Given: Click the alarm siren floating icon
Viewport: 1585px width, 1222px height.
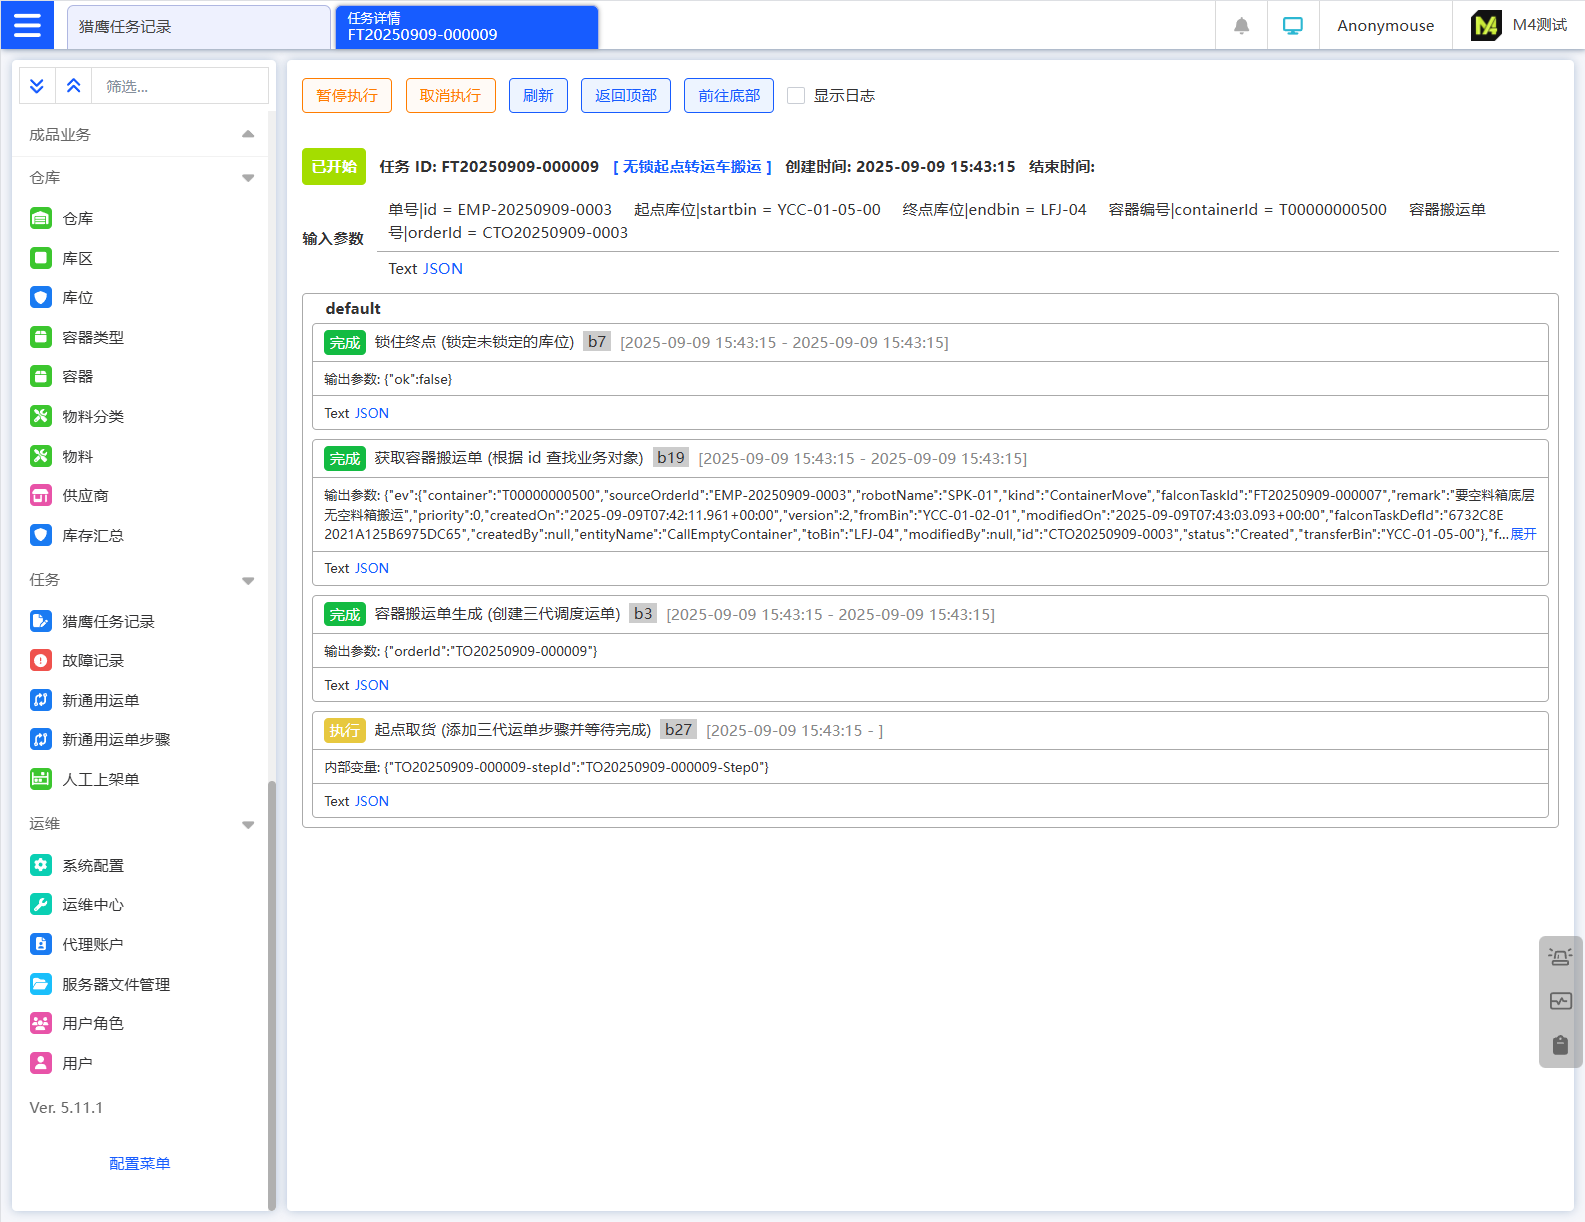Looking at the screenshot, I should (1560, 957).
